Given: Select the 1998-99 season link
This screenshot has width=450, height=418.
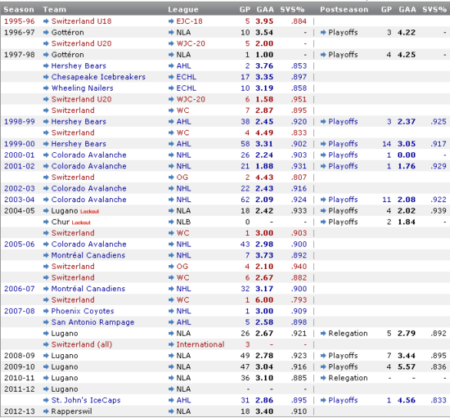Looking at the screenshot, I should tap(19, 121).
